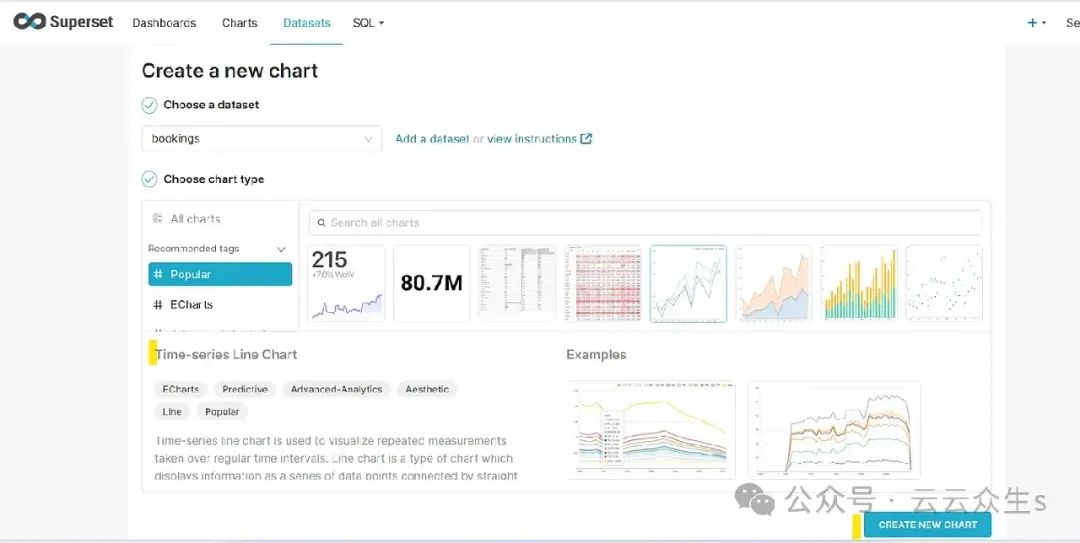Click the Superset logo icon
The height and width of the screenshot is (543, 1080).
click(29, 22)
